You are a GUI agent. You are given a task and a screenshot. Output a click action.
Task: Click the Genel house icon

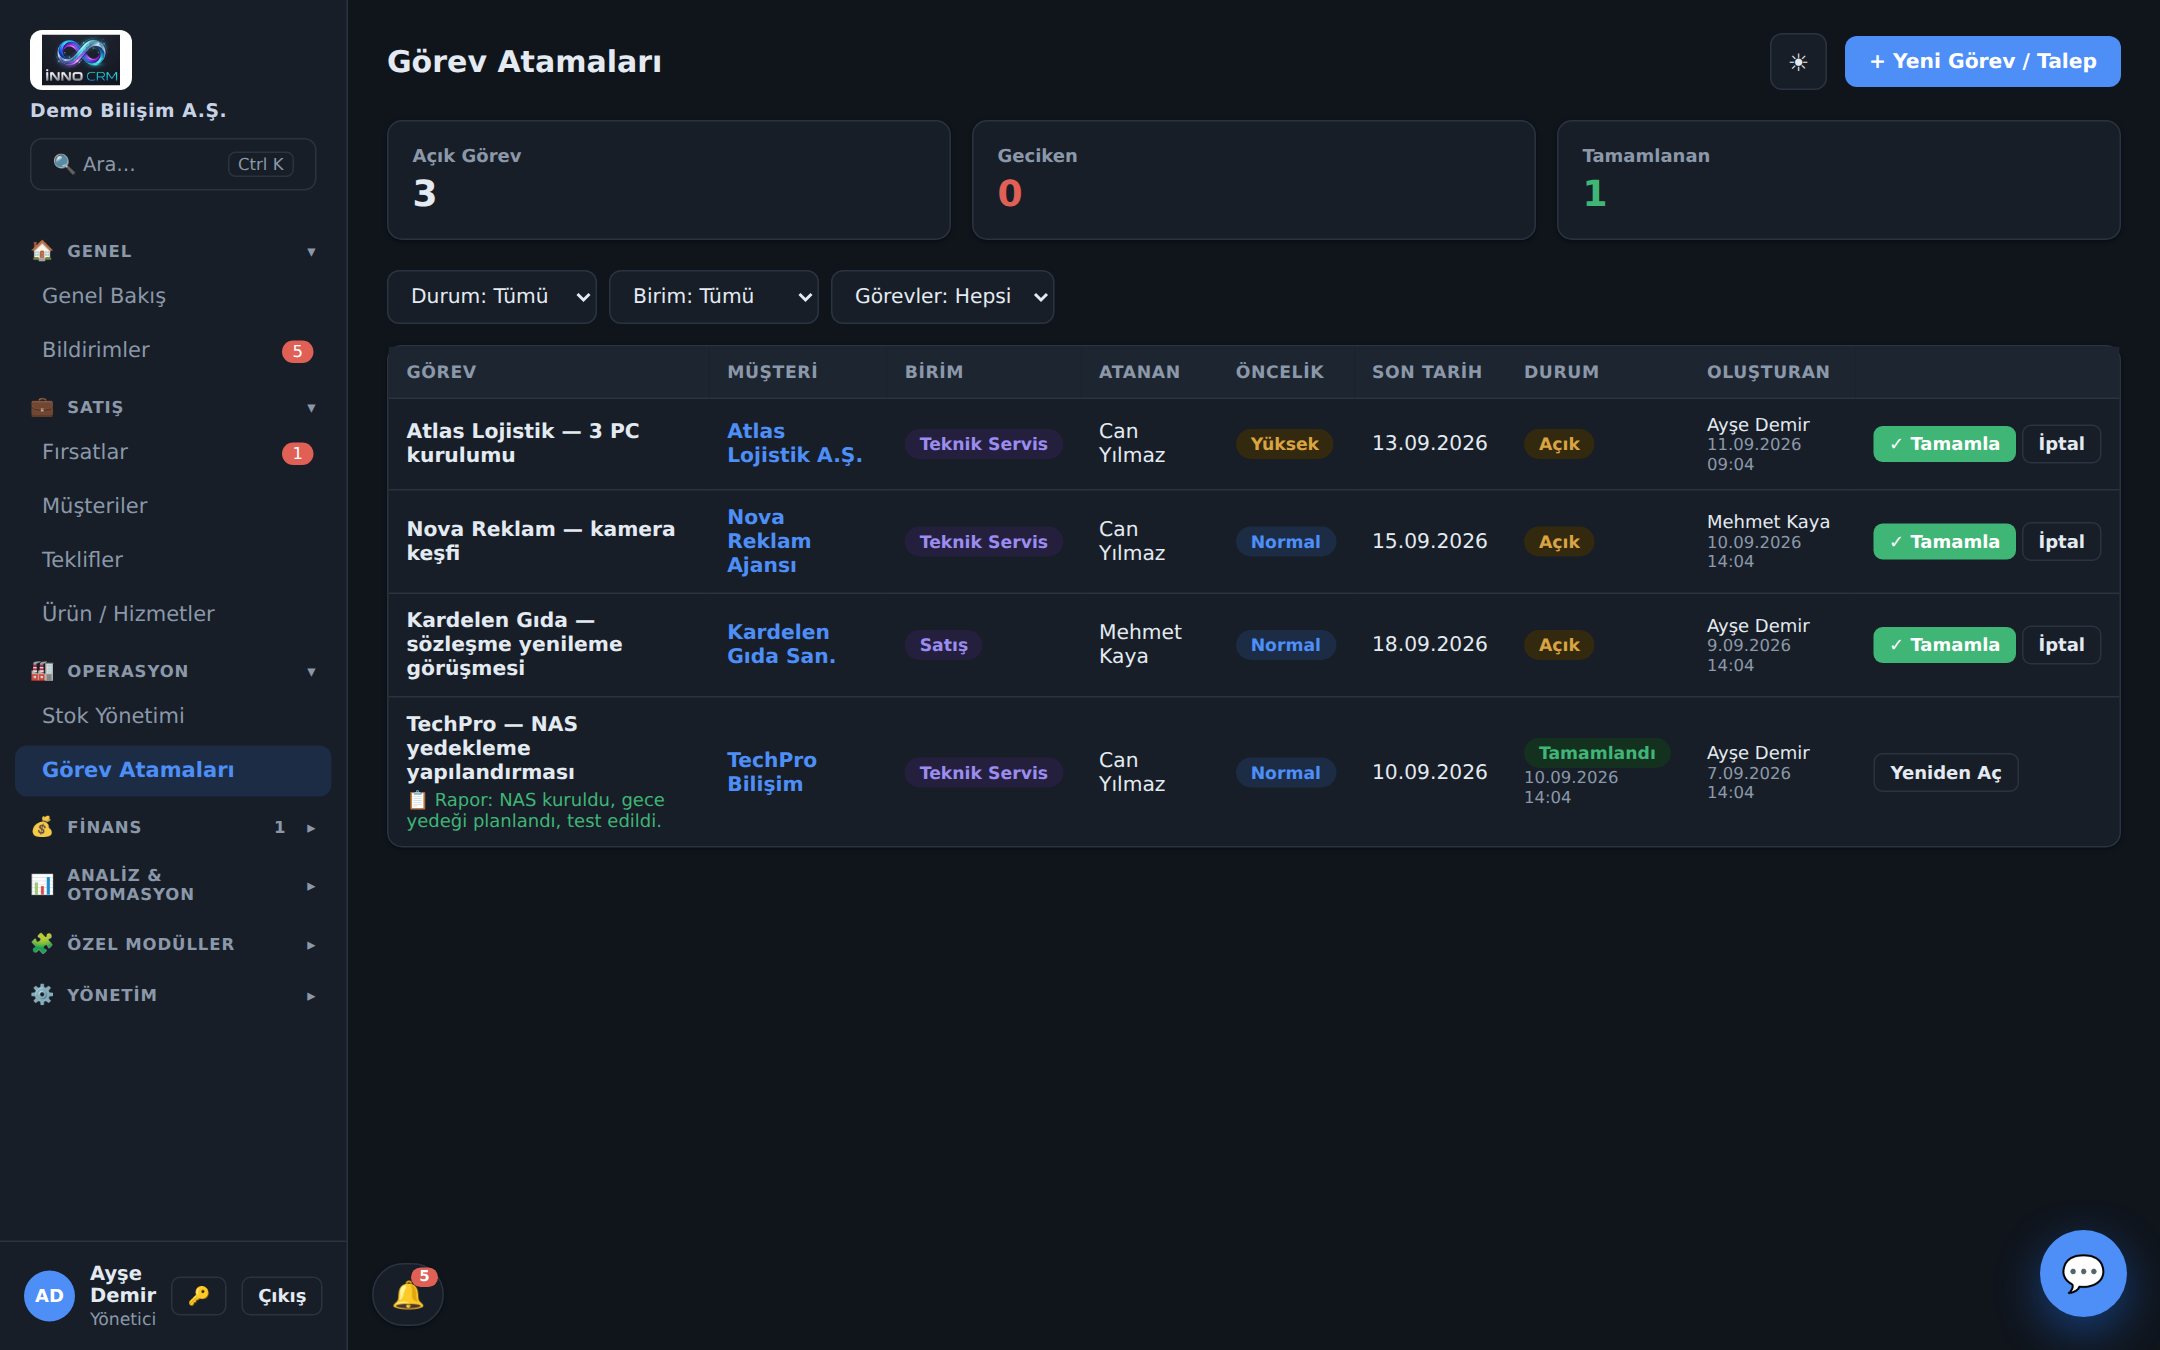42,250
